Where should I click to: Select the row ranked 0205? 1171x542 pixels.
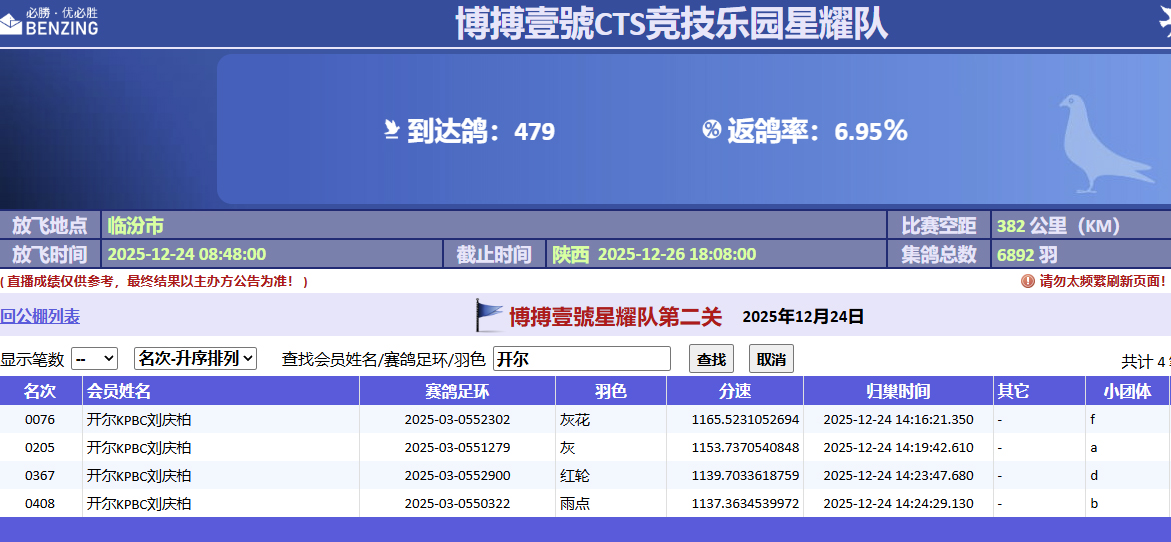point(40,448)
